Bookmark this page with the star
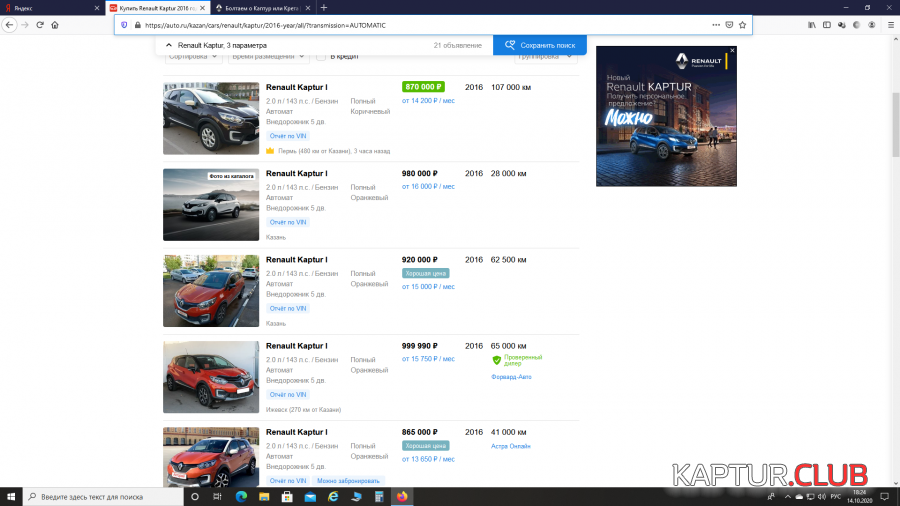Image resolution: width=900 pixels, height=506 pixels. tap(742, 25)
